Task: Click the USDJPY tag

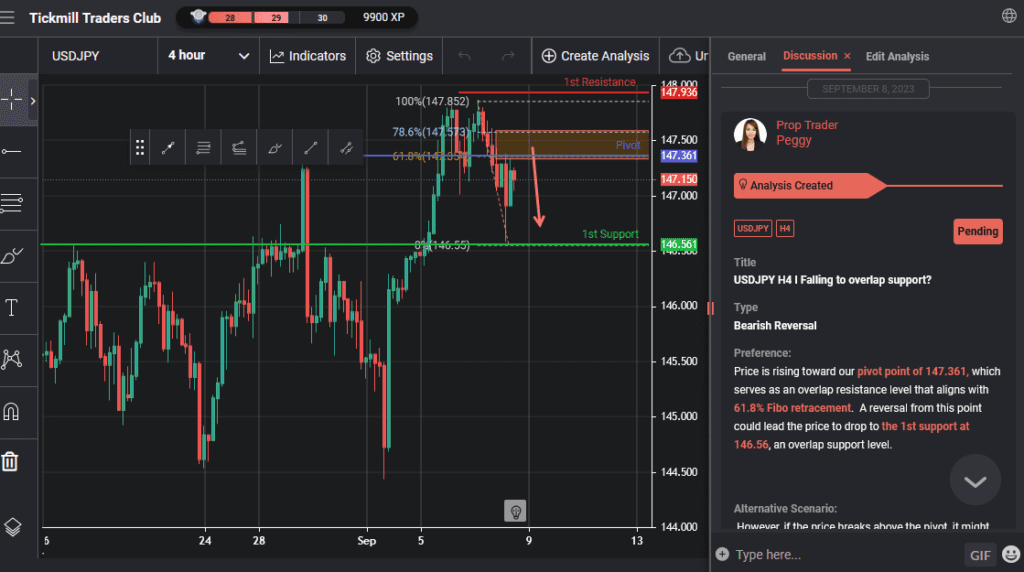Action: pos(753,229)
